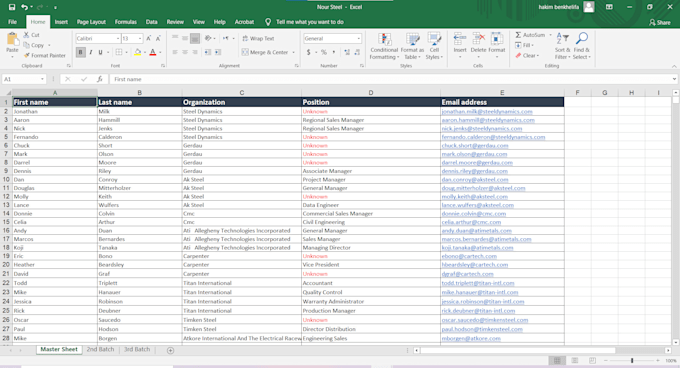Toggle Center horizontal alignment
Image resolution: width=680 pixels, height=368 pixels.
coord(185,52)
